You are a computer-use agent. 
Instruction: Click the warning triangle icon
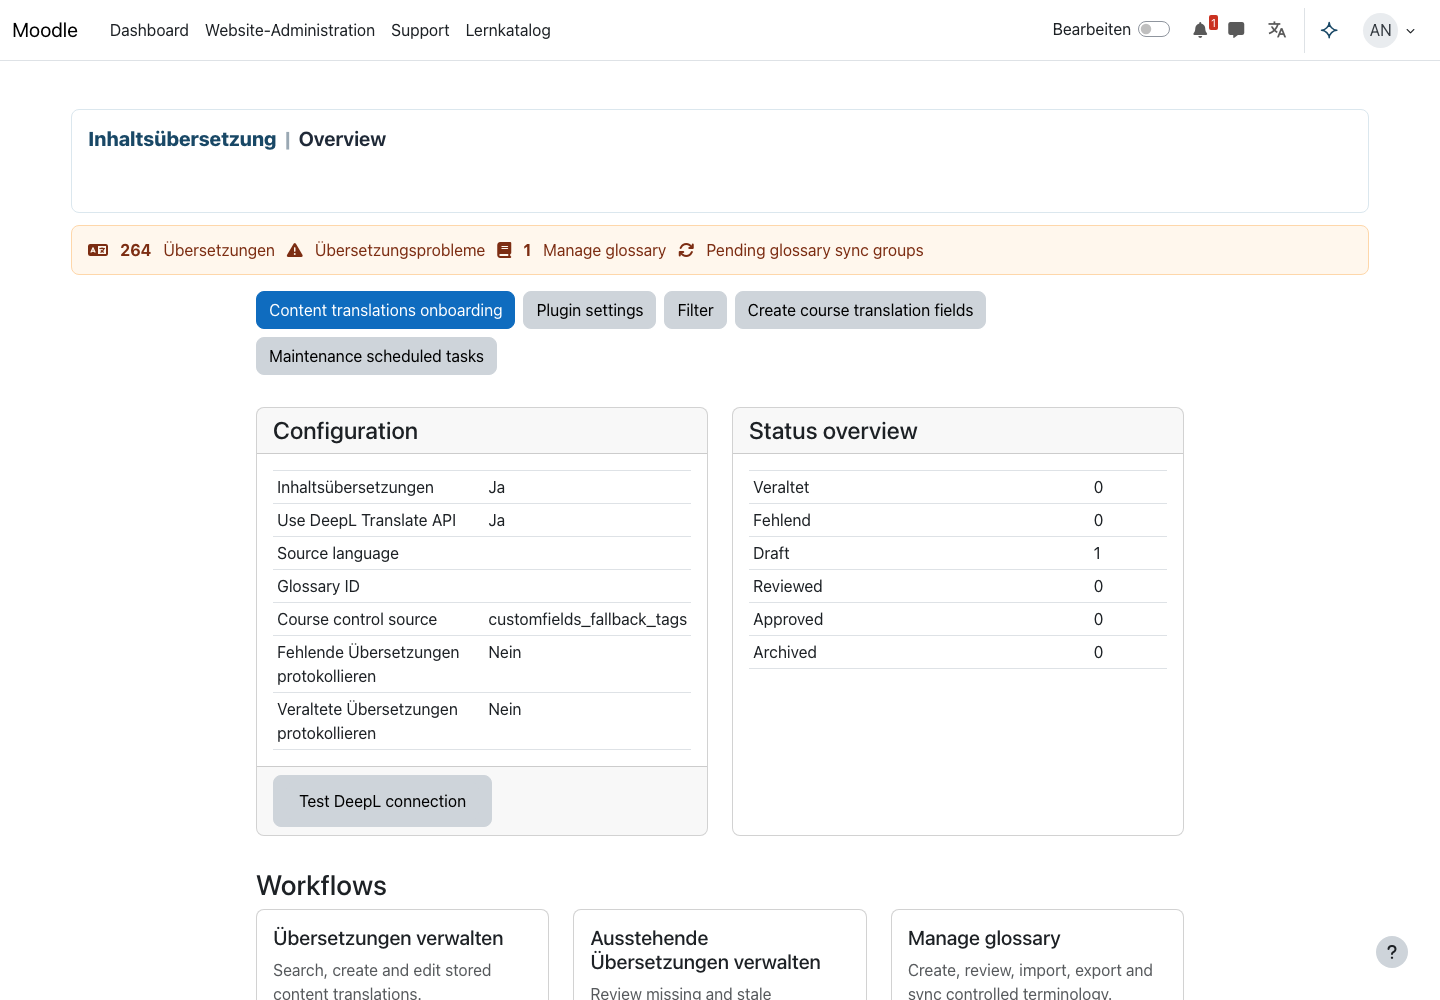[x=295, y=250]
